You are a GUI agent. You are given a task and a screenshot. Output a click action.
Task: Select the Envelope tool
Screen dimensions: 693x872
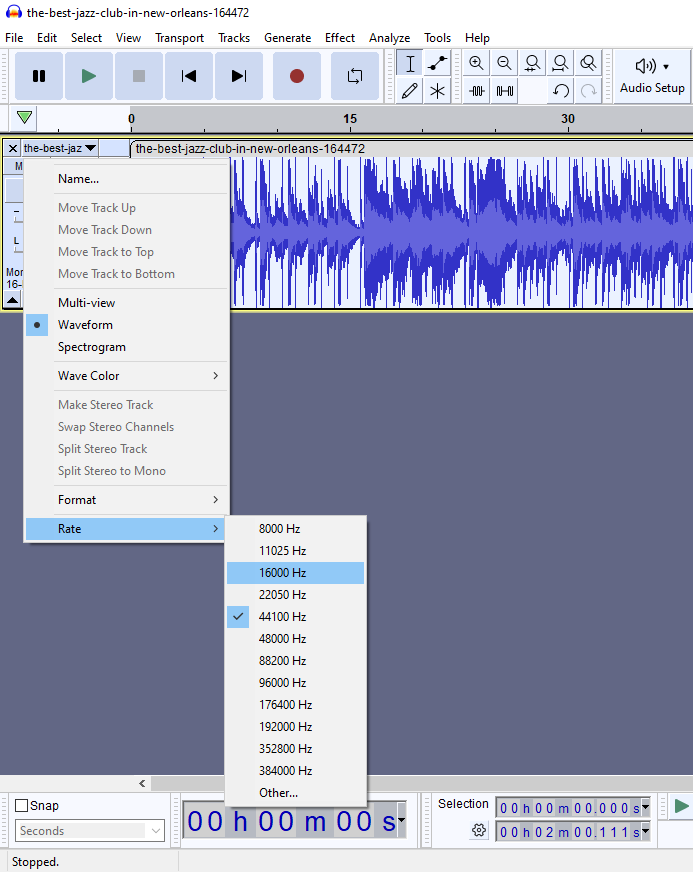437,63
